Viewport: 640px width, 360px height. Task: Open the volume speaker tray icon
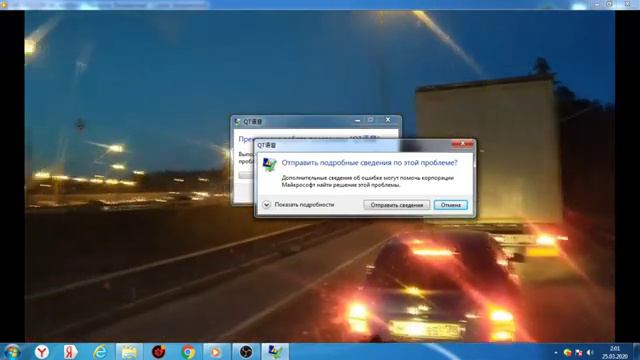[590, 352]
